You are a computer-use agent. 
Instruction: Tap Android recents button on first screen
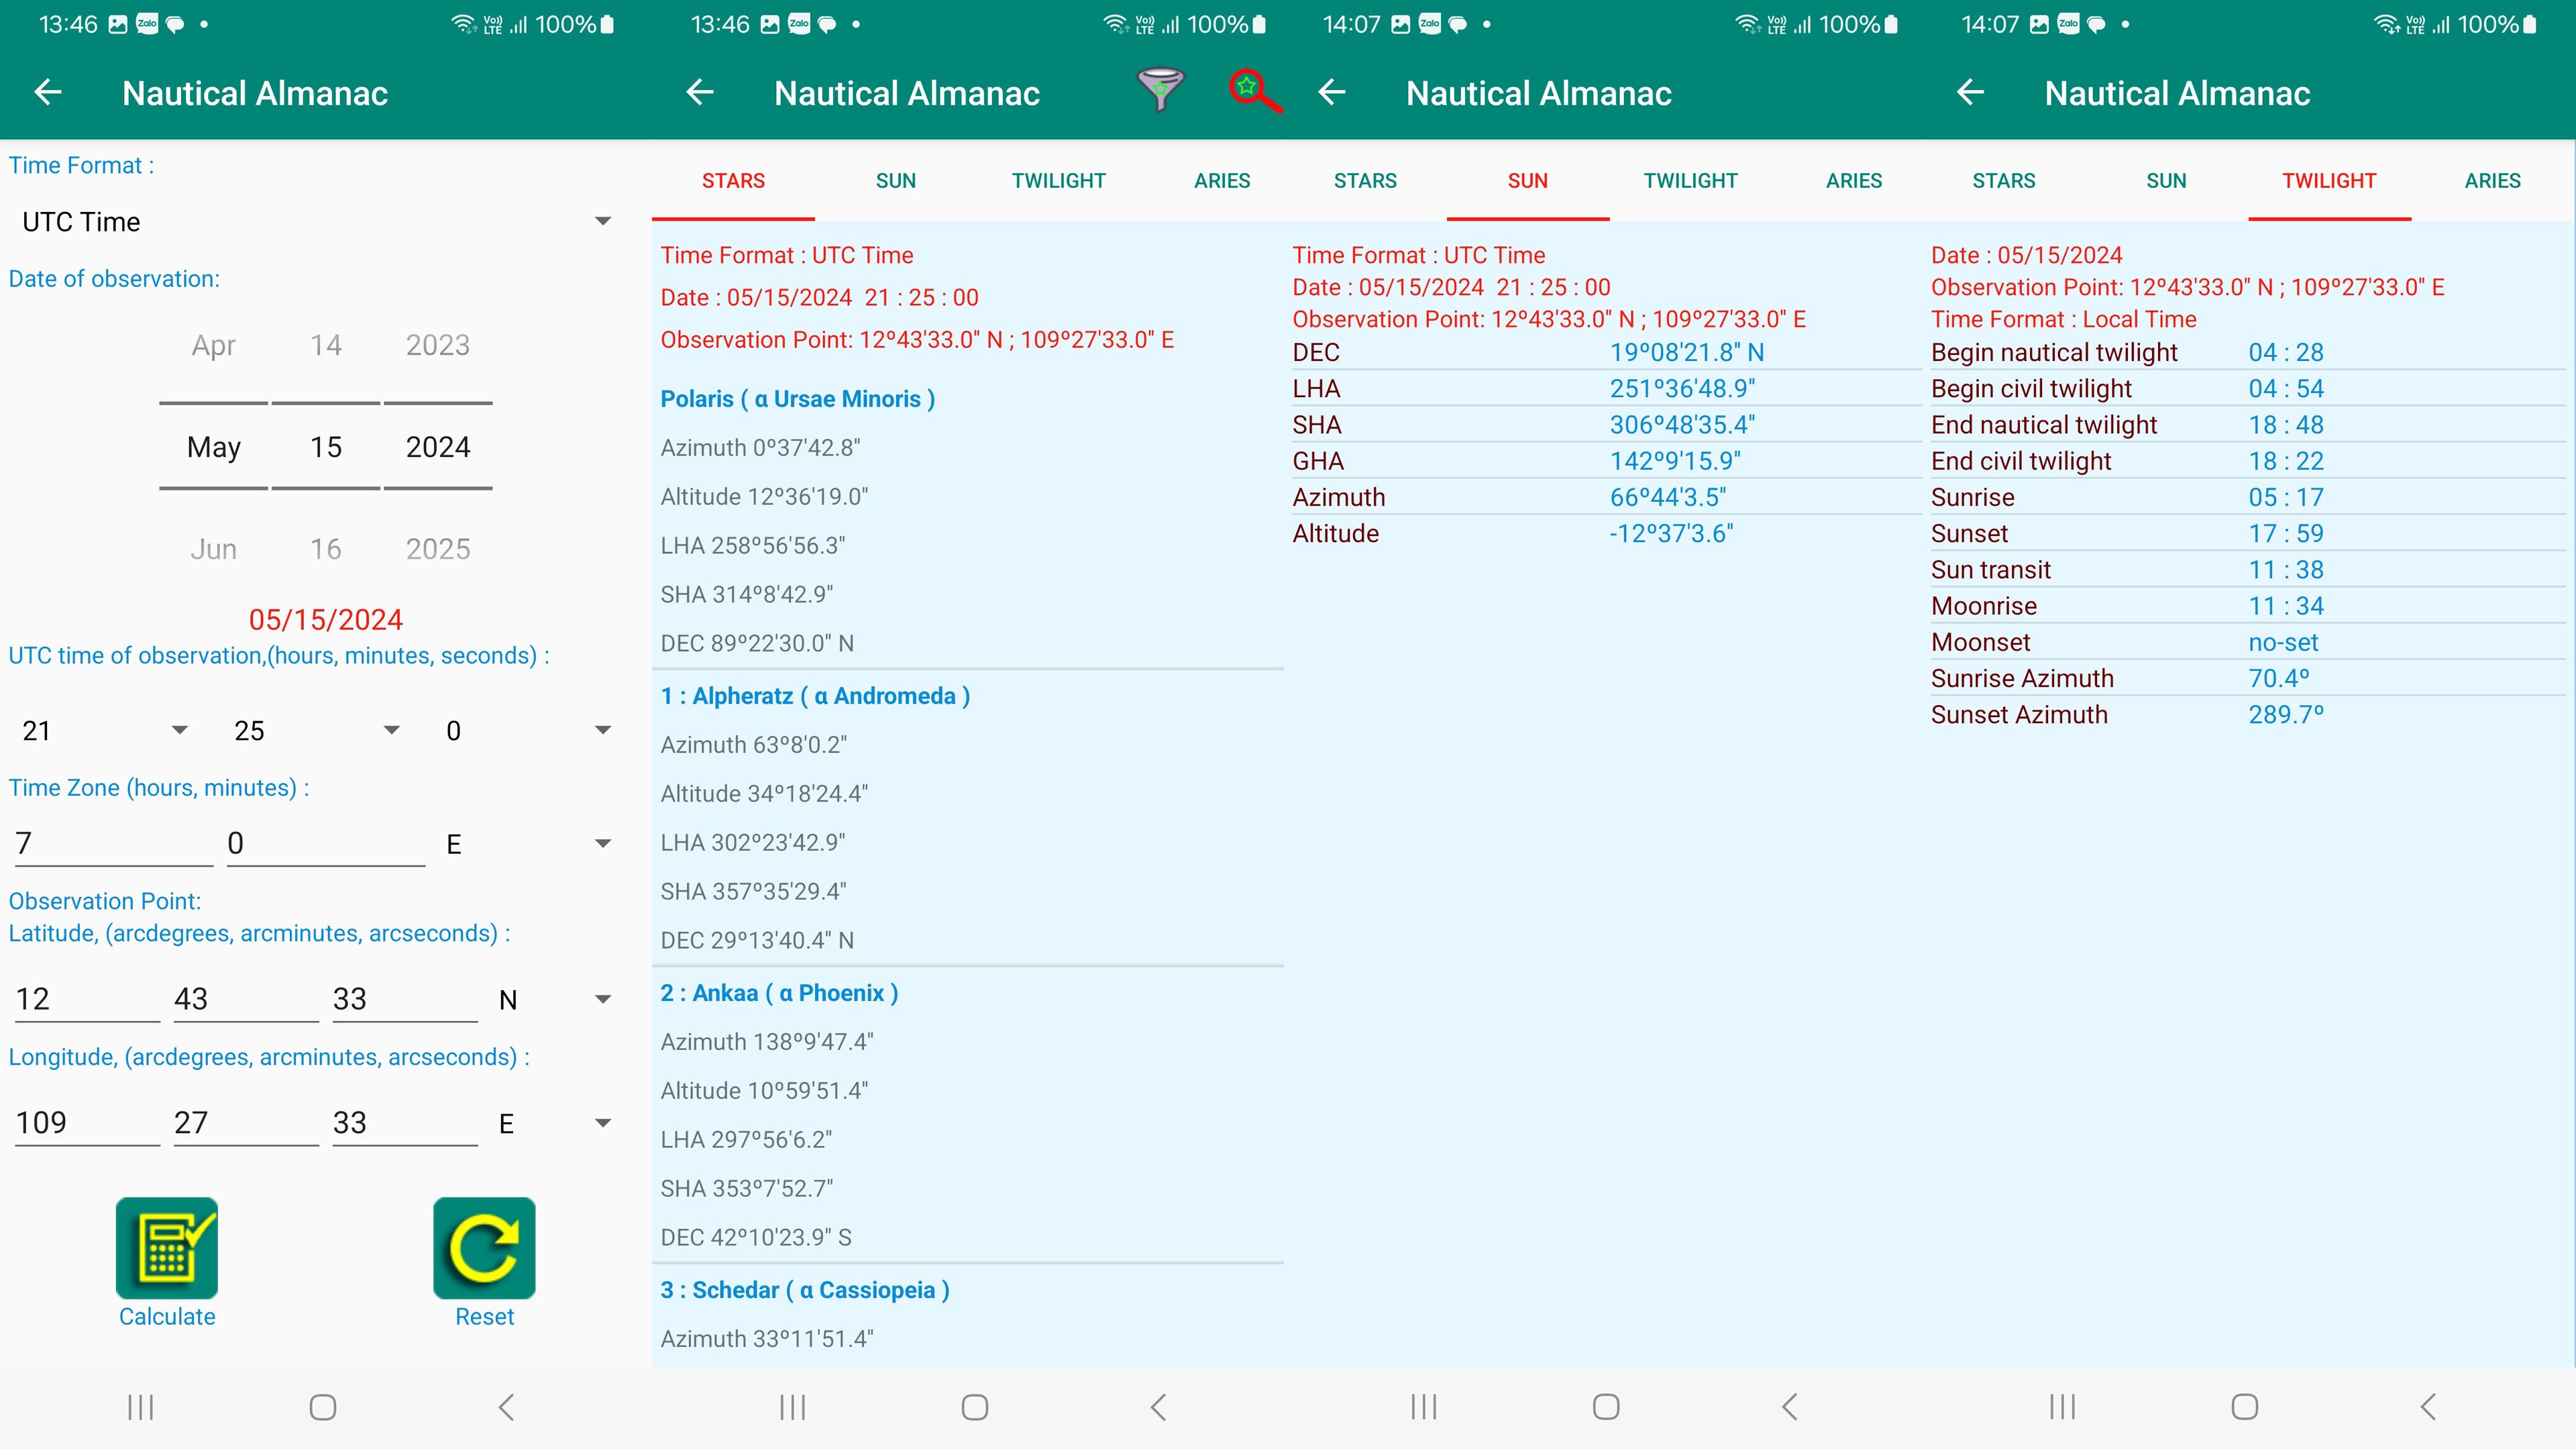(141, 1407)
